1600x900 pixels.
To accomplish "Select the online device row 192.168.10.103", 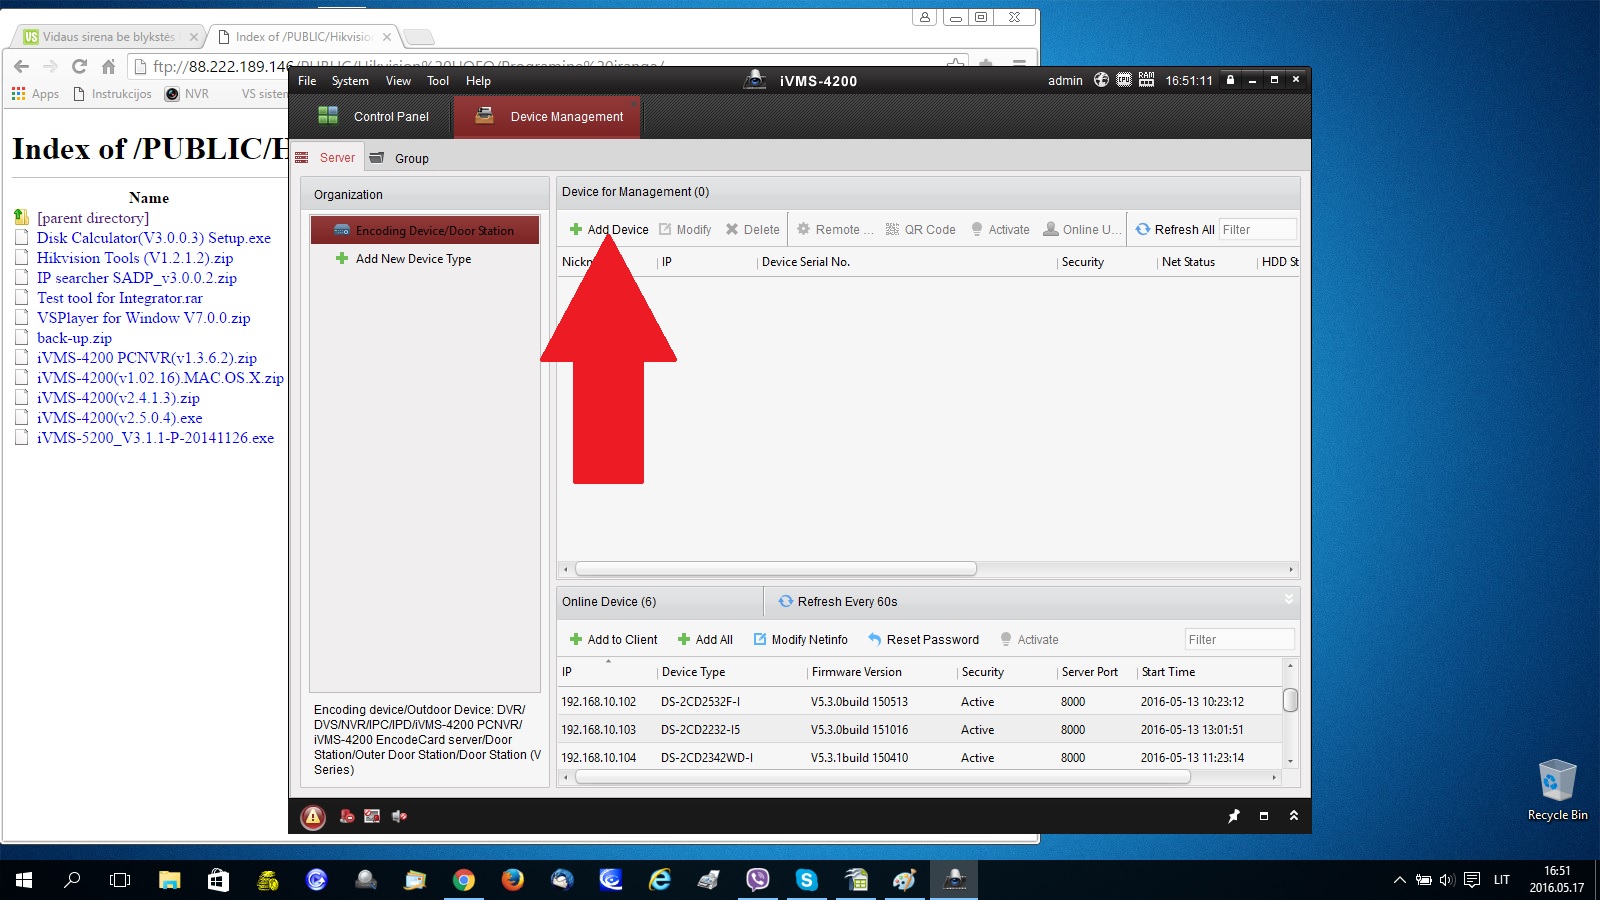I will click(x=919, y=730).
